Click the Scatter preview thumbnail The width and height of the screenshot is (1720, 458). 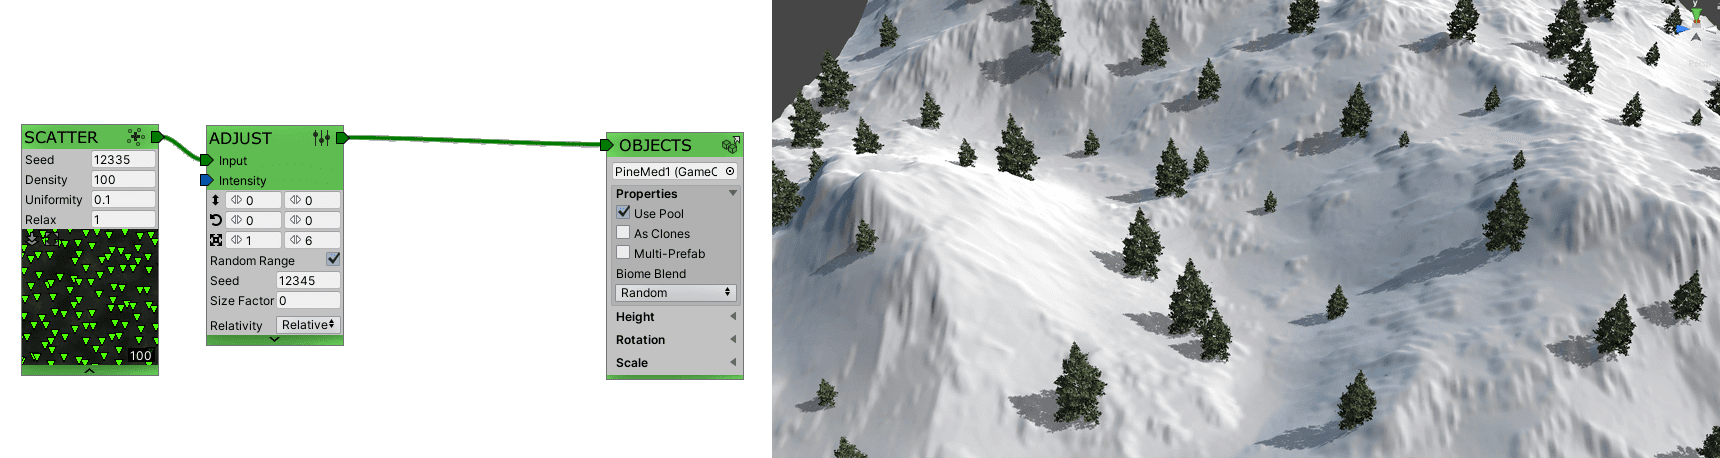click(90, 297)
